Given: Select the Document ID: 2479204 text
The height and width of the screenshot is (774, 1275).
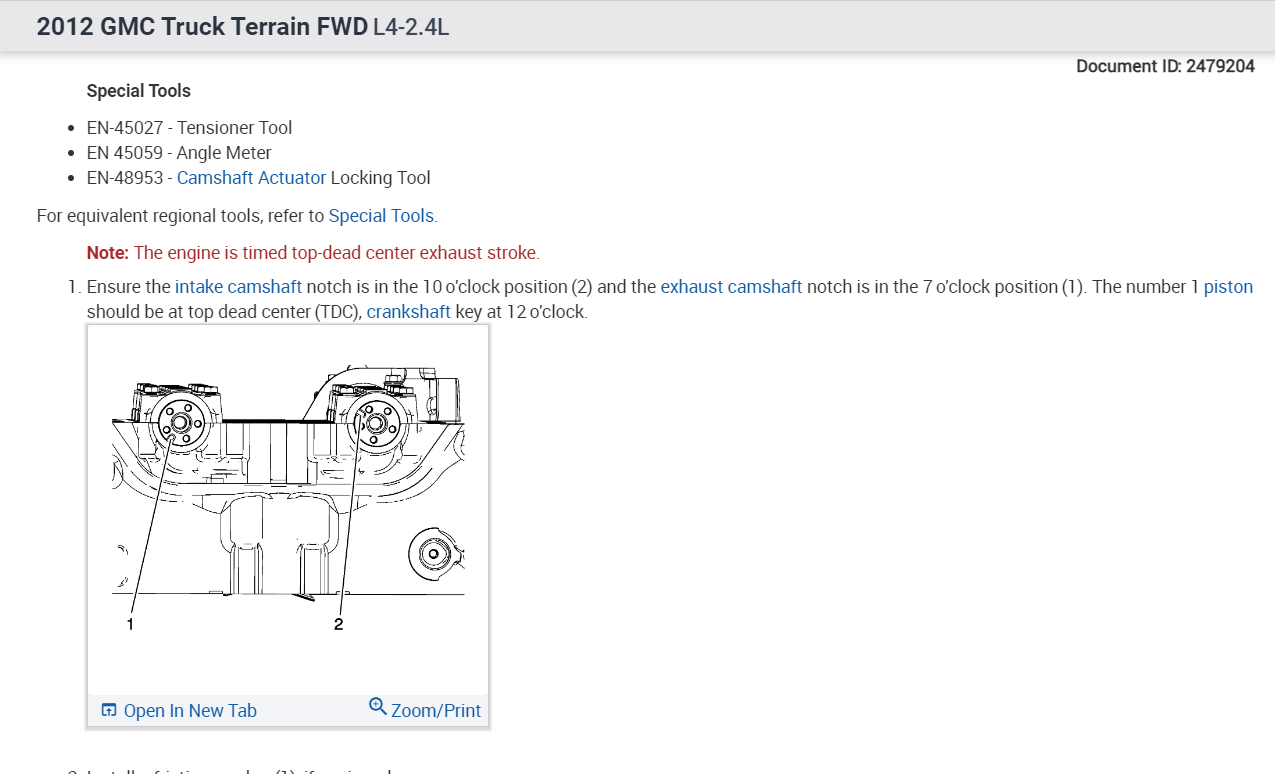Looking at the screenshot, I should click(1165, 66).
